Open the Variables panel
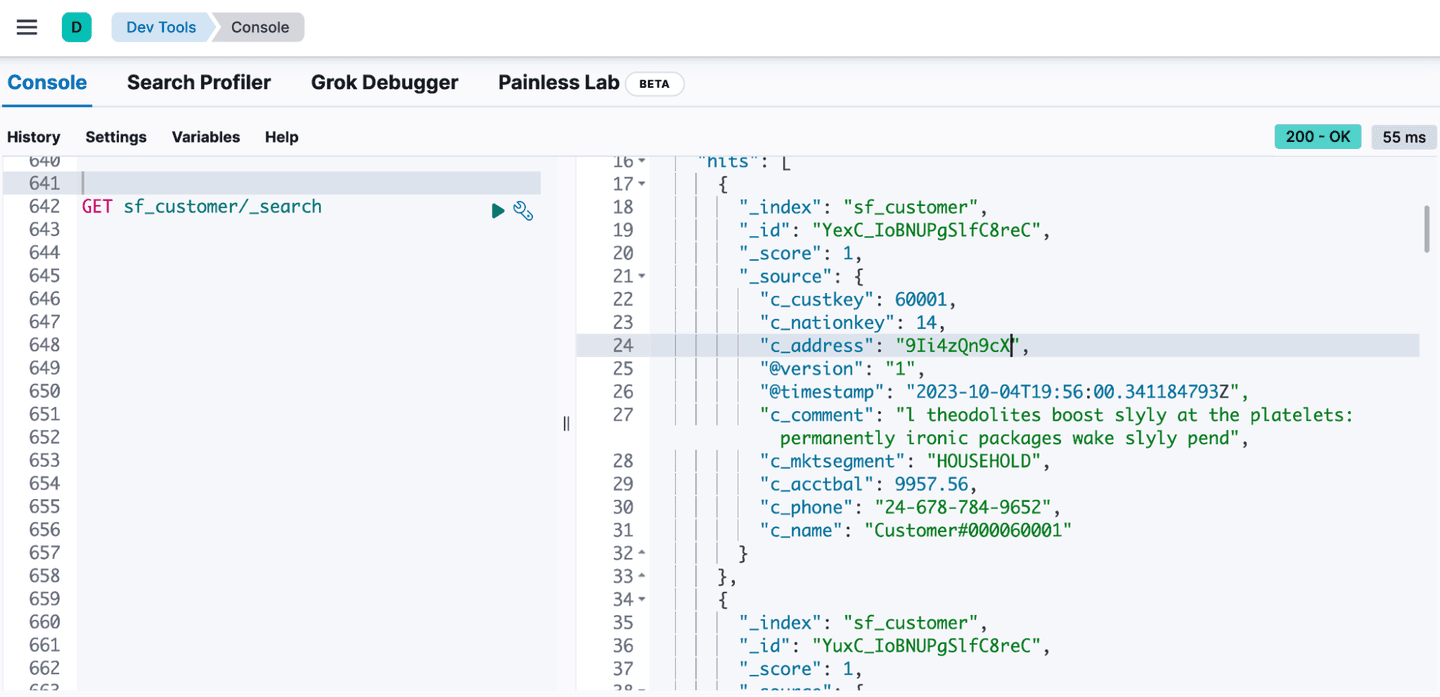The width and height of the screenshot is (1440, 697). [x=205, y=137]
